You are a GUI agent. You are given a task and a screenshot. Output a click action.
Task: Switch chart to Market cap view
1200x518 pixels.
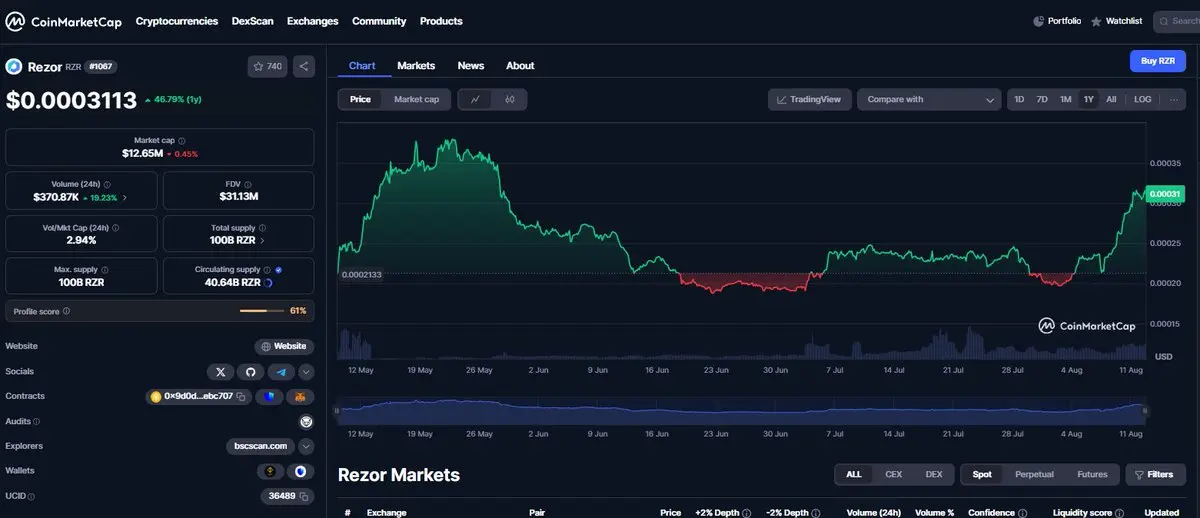tap(416, 99)
